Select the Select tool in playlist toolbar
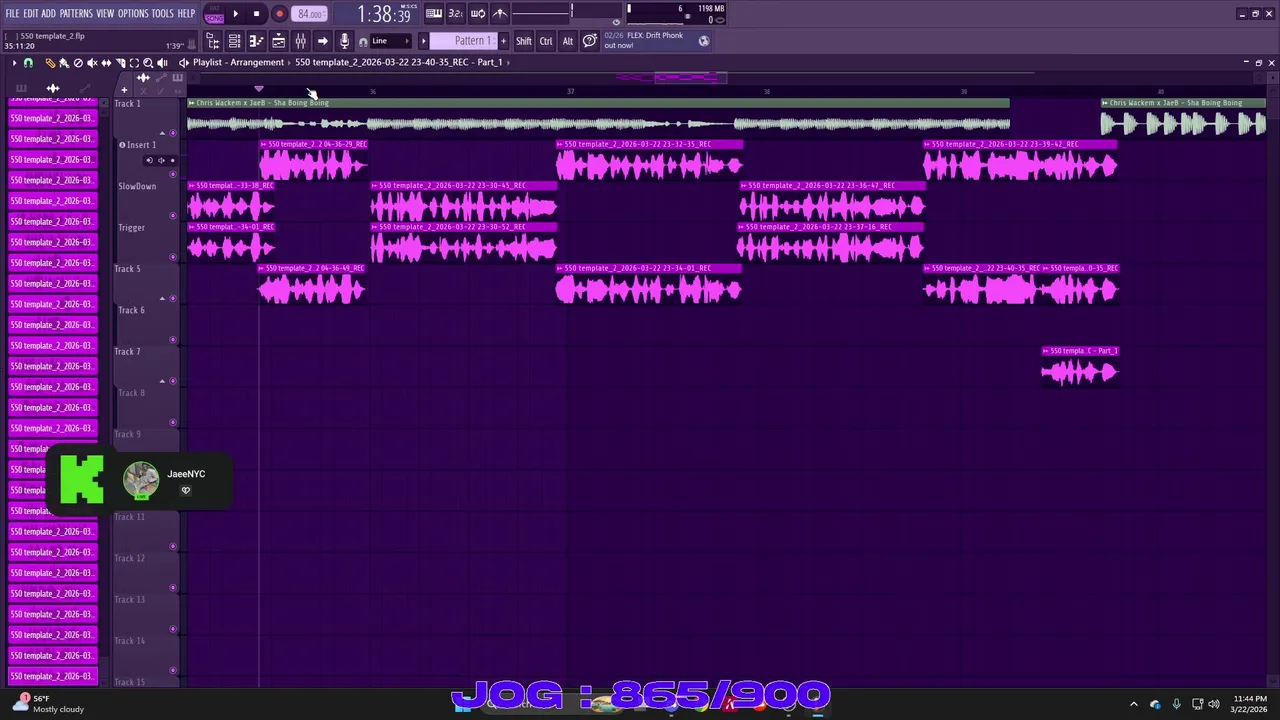Image resolution: width=1280 pixels, height=720 pixels. 134,63
